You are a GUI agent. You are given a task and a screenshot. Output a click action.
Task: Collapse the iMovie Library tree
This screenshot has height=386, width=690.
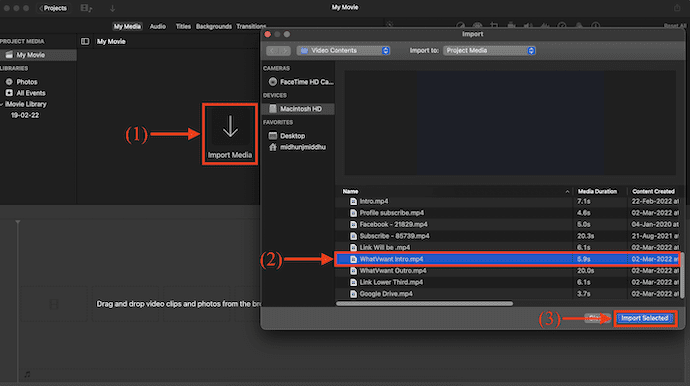(2, 104)
